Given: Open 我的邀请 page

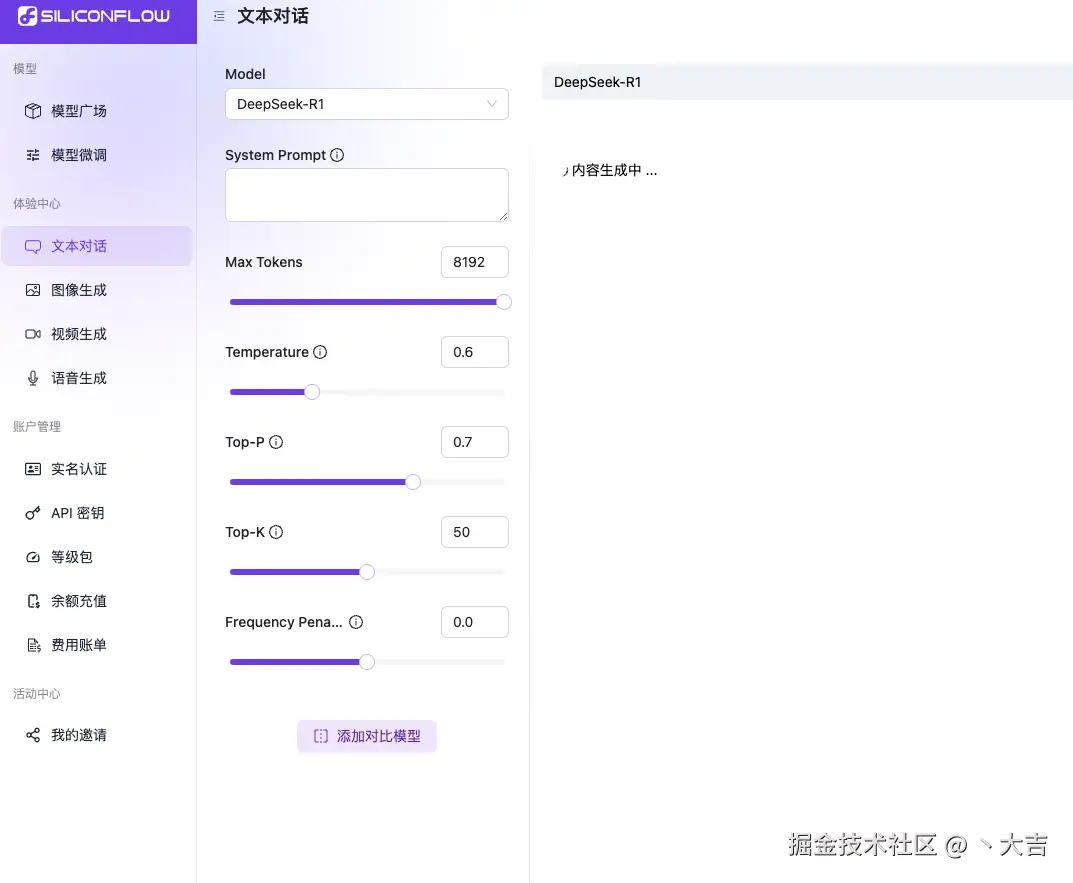Looking at the screenshot, I should pos(96,735).
